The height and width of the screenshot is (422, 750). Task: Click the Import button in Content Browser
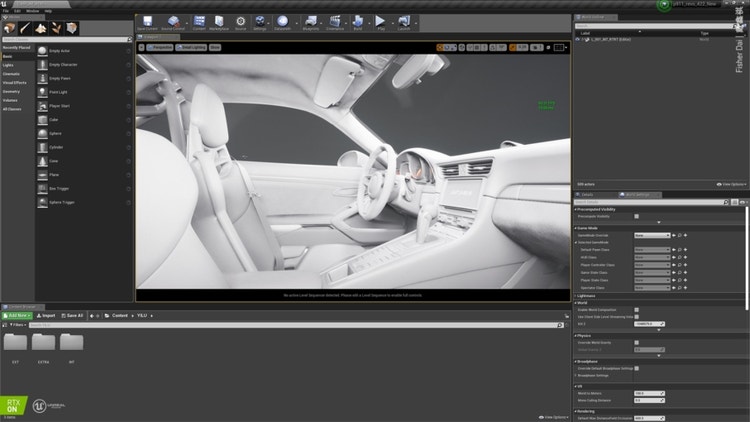tap(47, 315)
